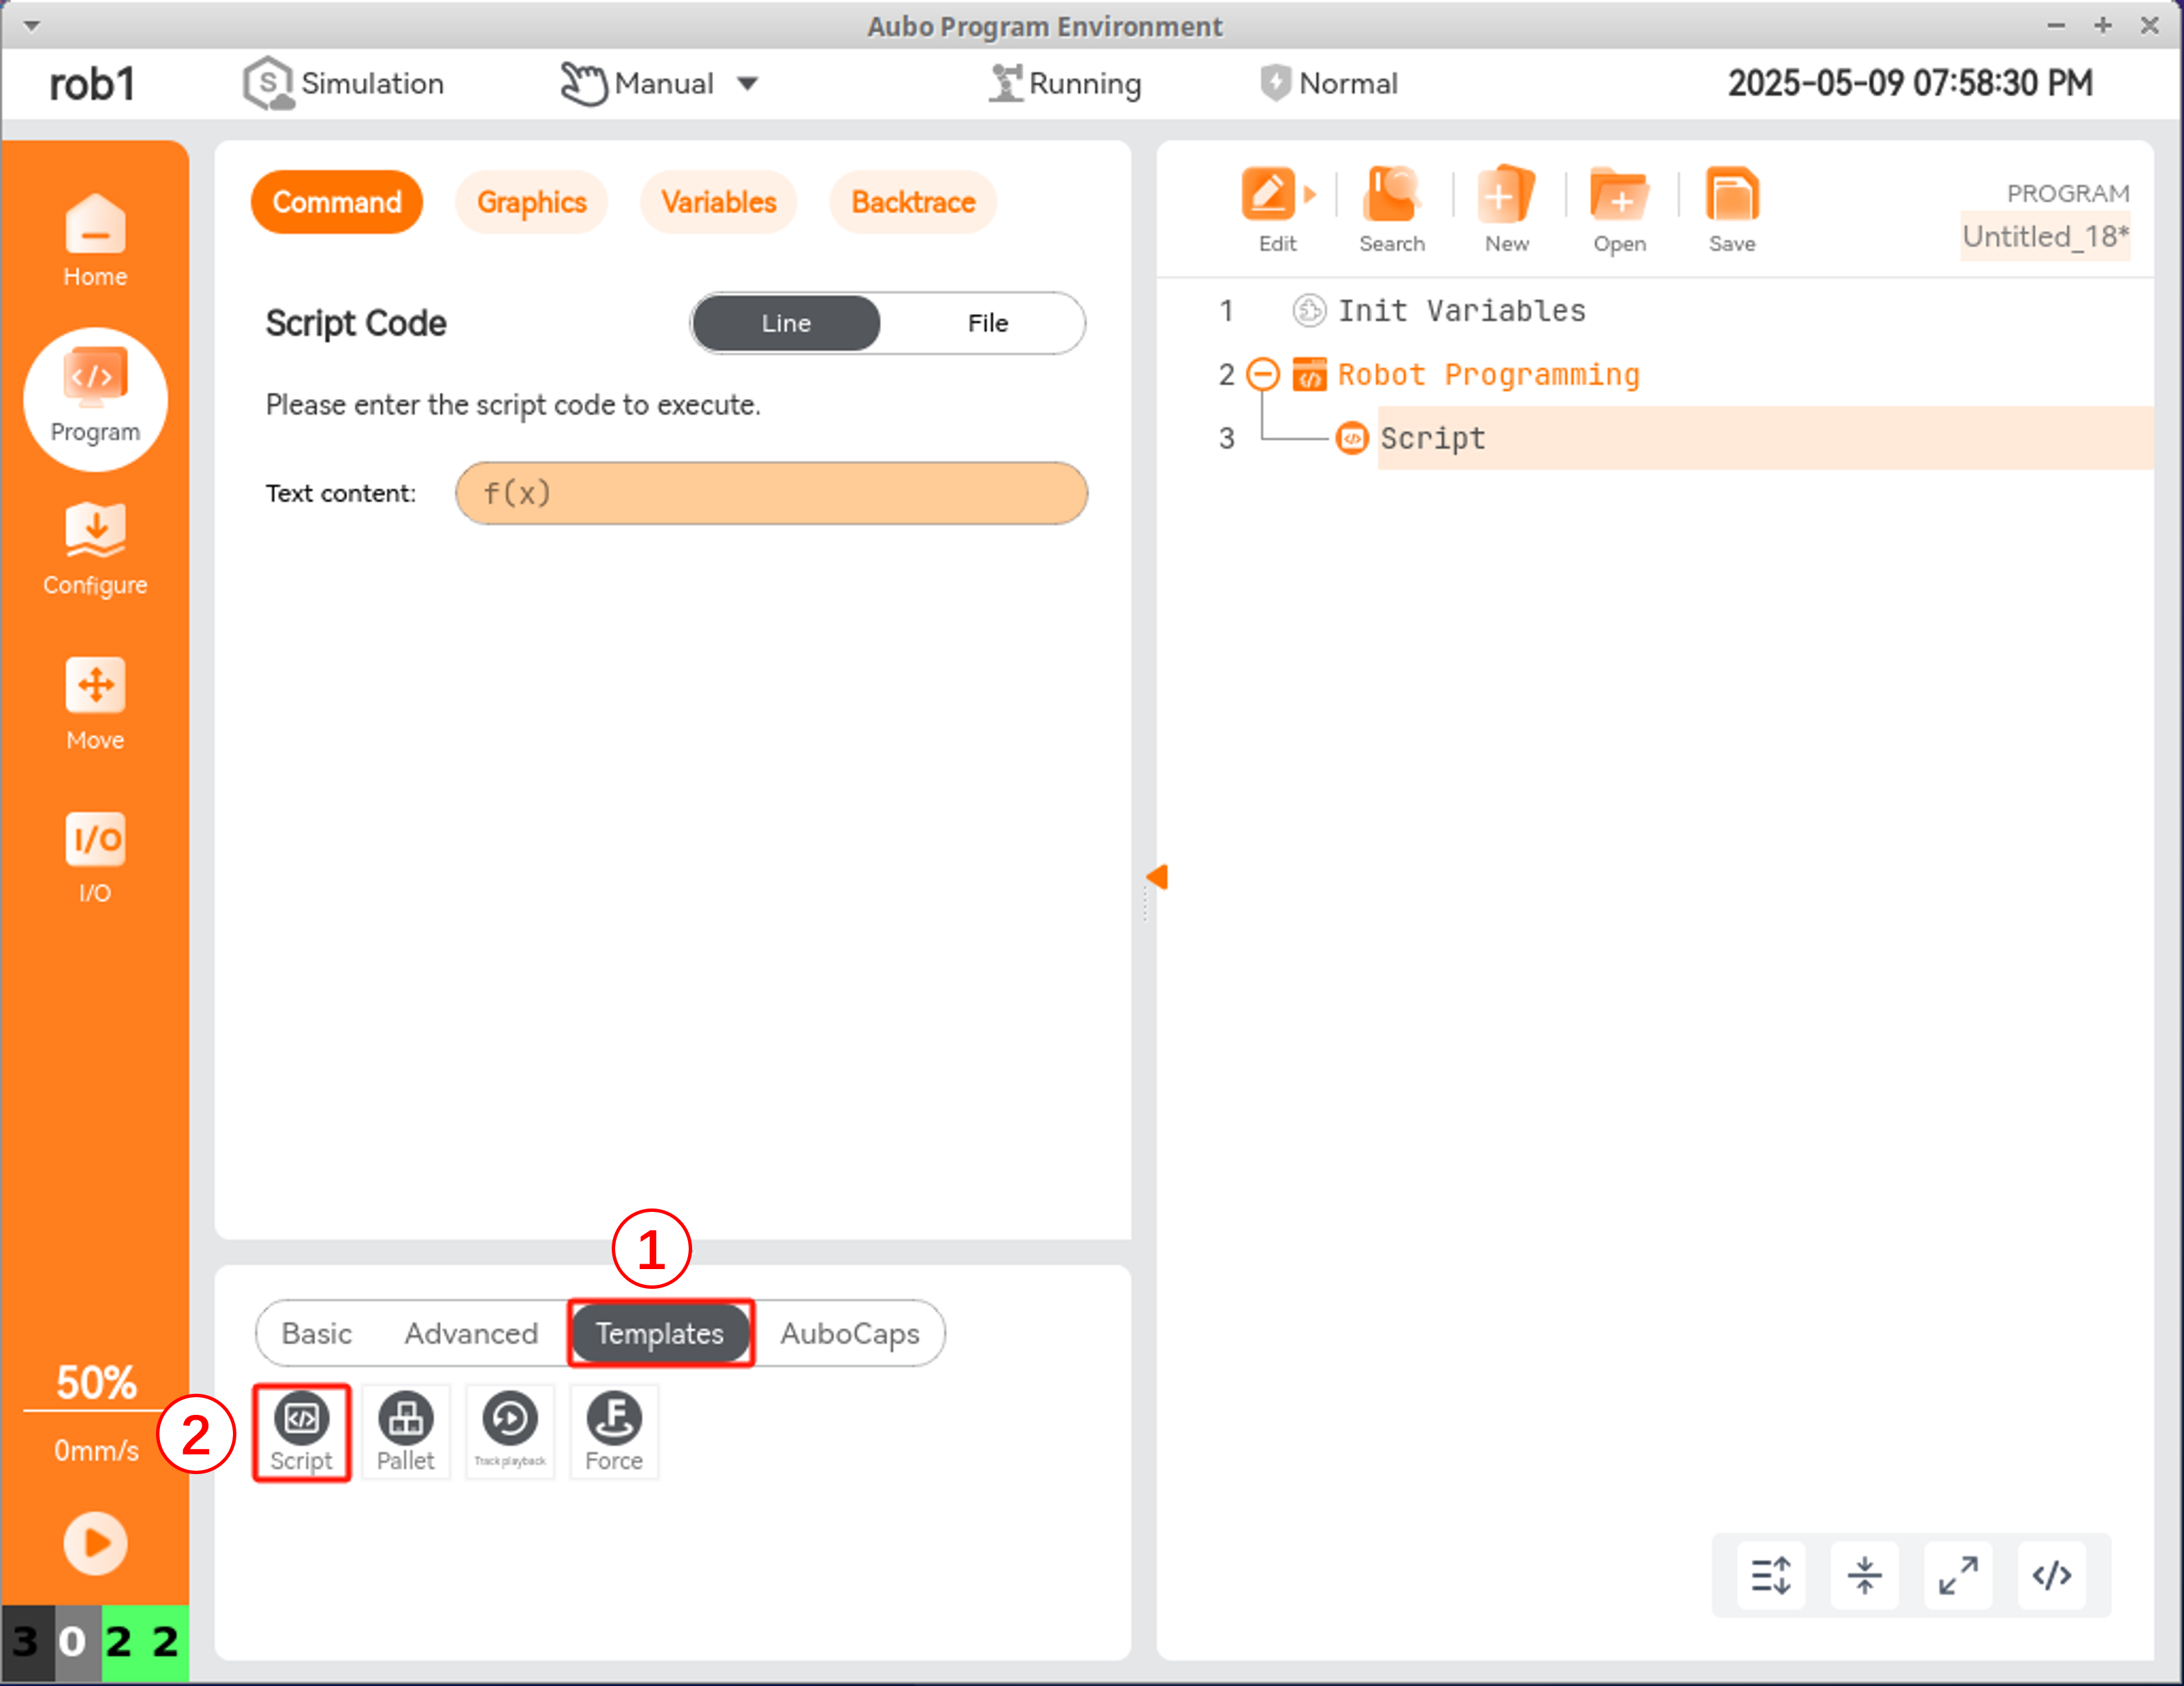2184x1686 pixels.
Task: Select the Advanced command category
Action: [x=471, y=1333]
